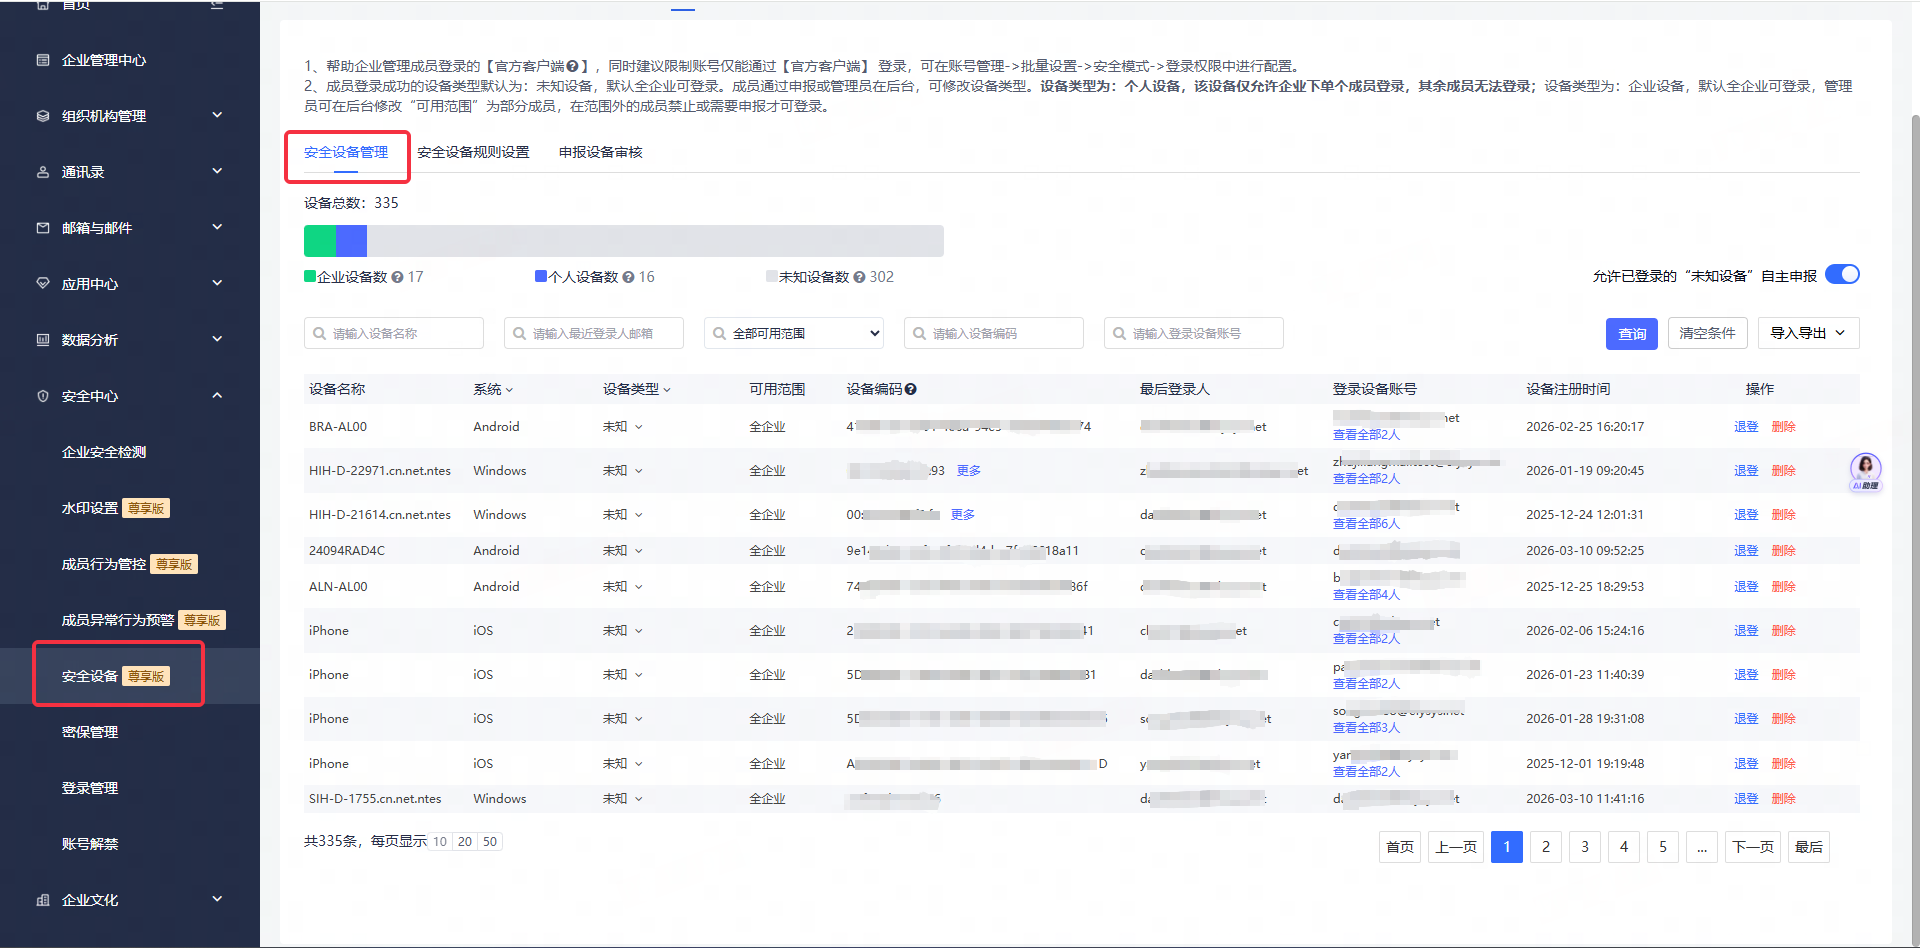Screen dimensions: 1920x948
Task: Change device type for 24094RAD4C row
Action: coord(623,551)
